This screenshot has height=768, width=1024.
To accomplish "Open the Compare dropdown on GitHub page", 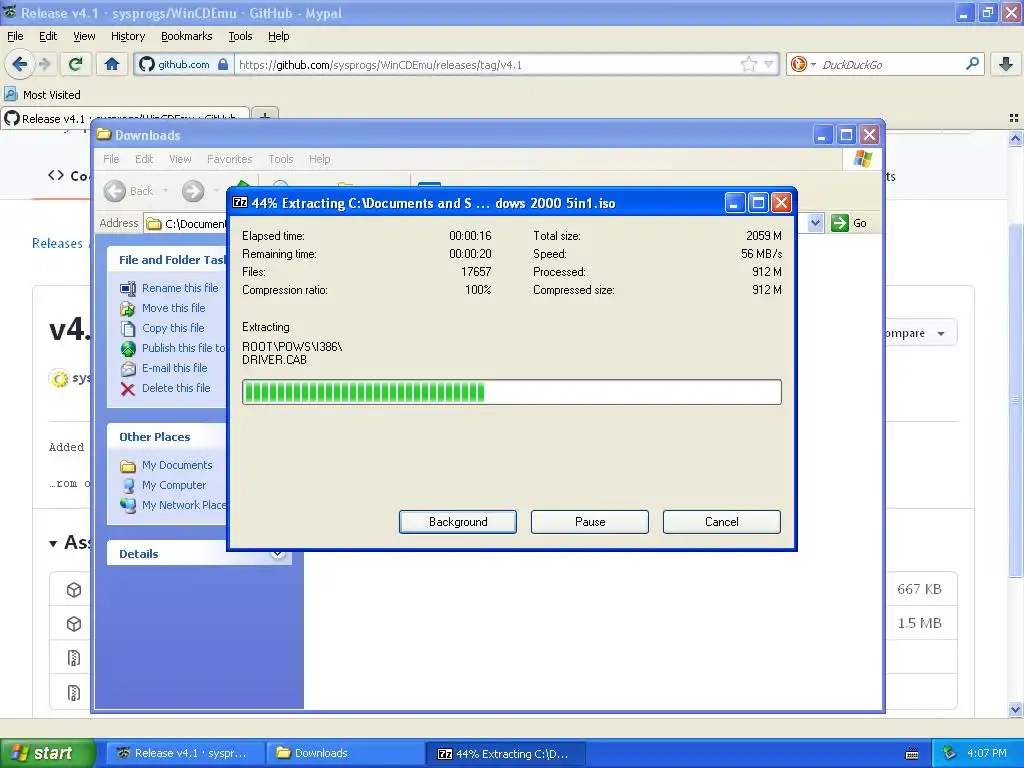I will pyautogui.click(x=921, y=333).
